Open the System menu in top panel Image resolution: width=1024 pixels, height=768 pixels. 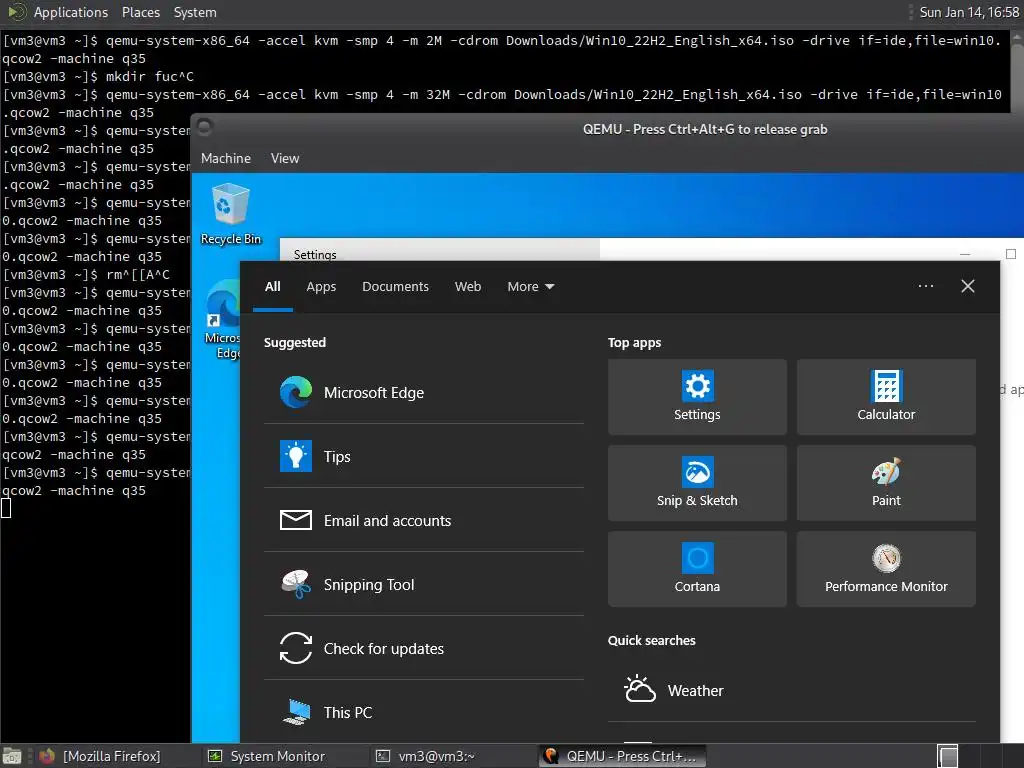point(195,12)
